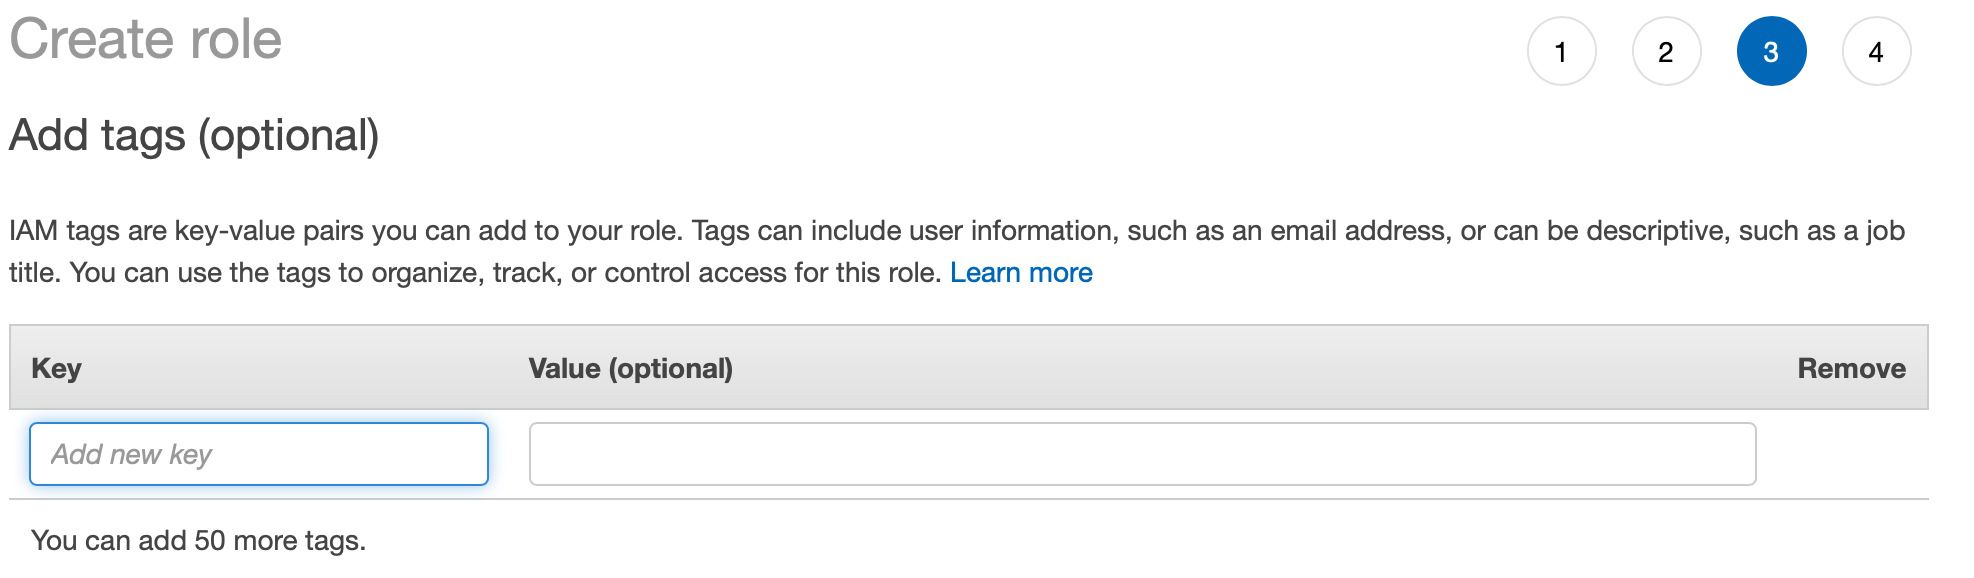
Task: Jump to step 2 indicator
Action: (x=1666, y=52)
